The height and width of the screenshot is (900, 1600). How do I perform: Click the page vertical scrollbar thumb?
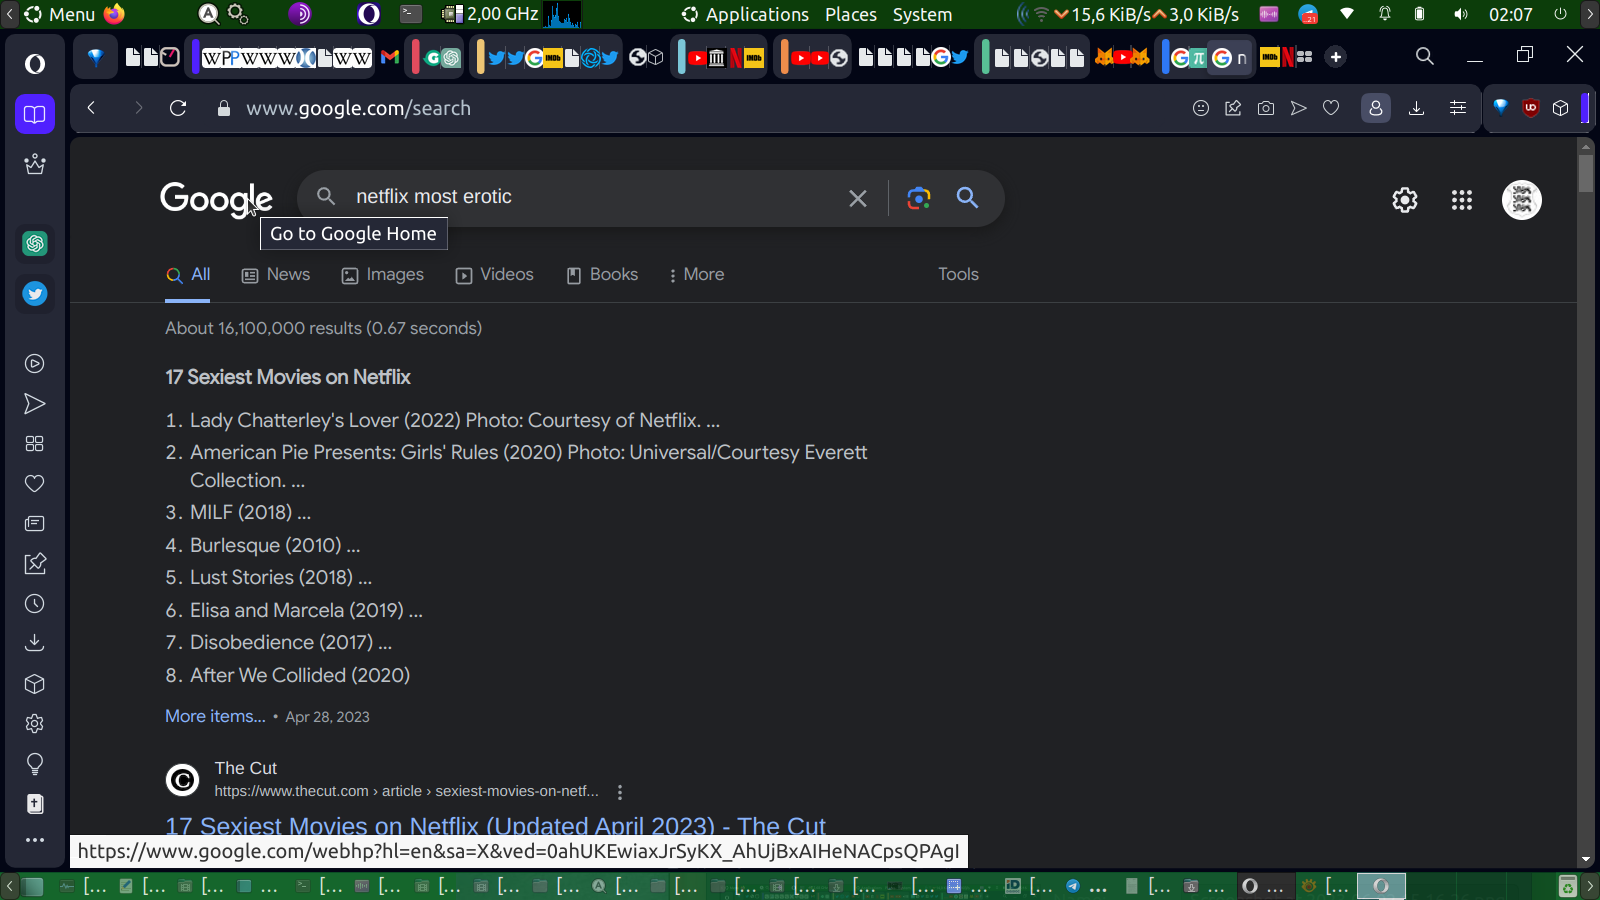tap(1586, 172)
